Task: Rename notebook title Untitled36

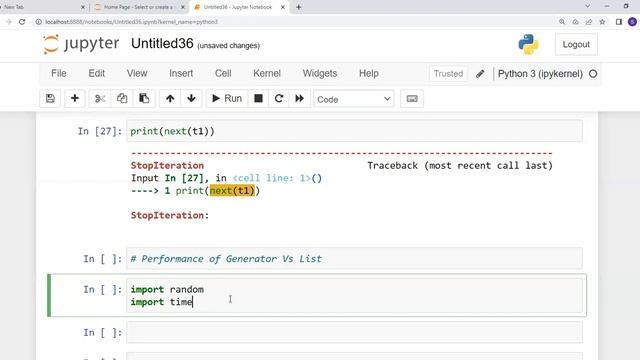Action: click(x=162, y=43)
